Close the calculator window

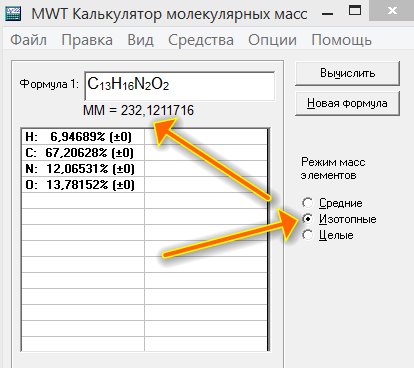click(x=392, y=11)
